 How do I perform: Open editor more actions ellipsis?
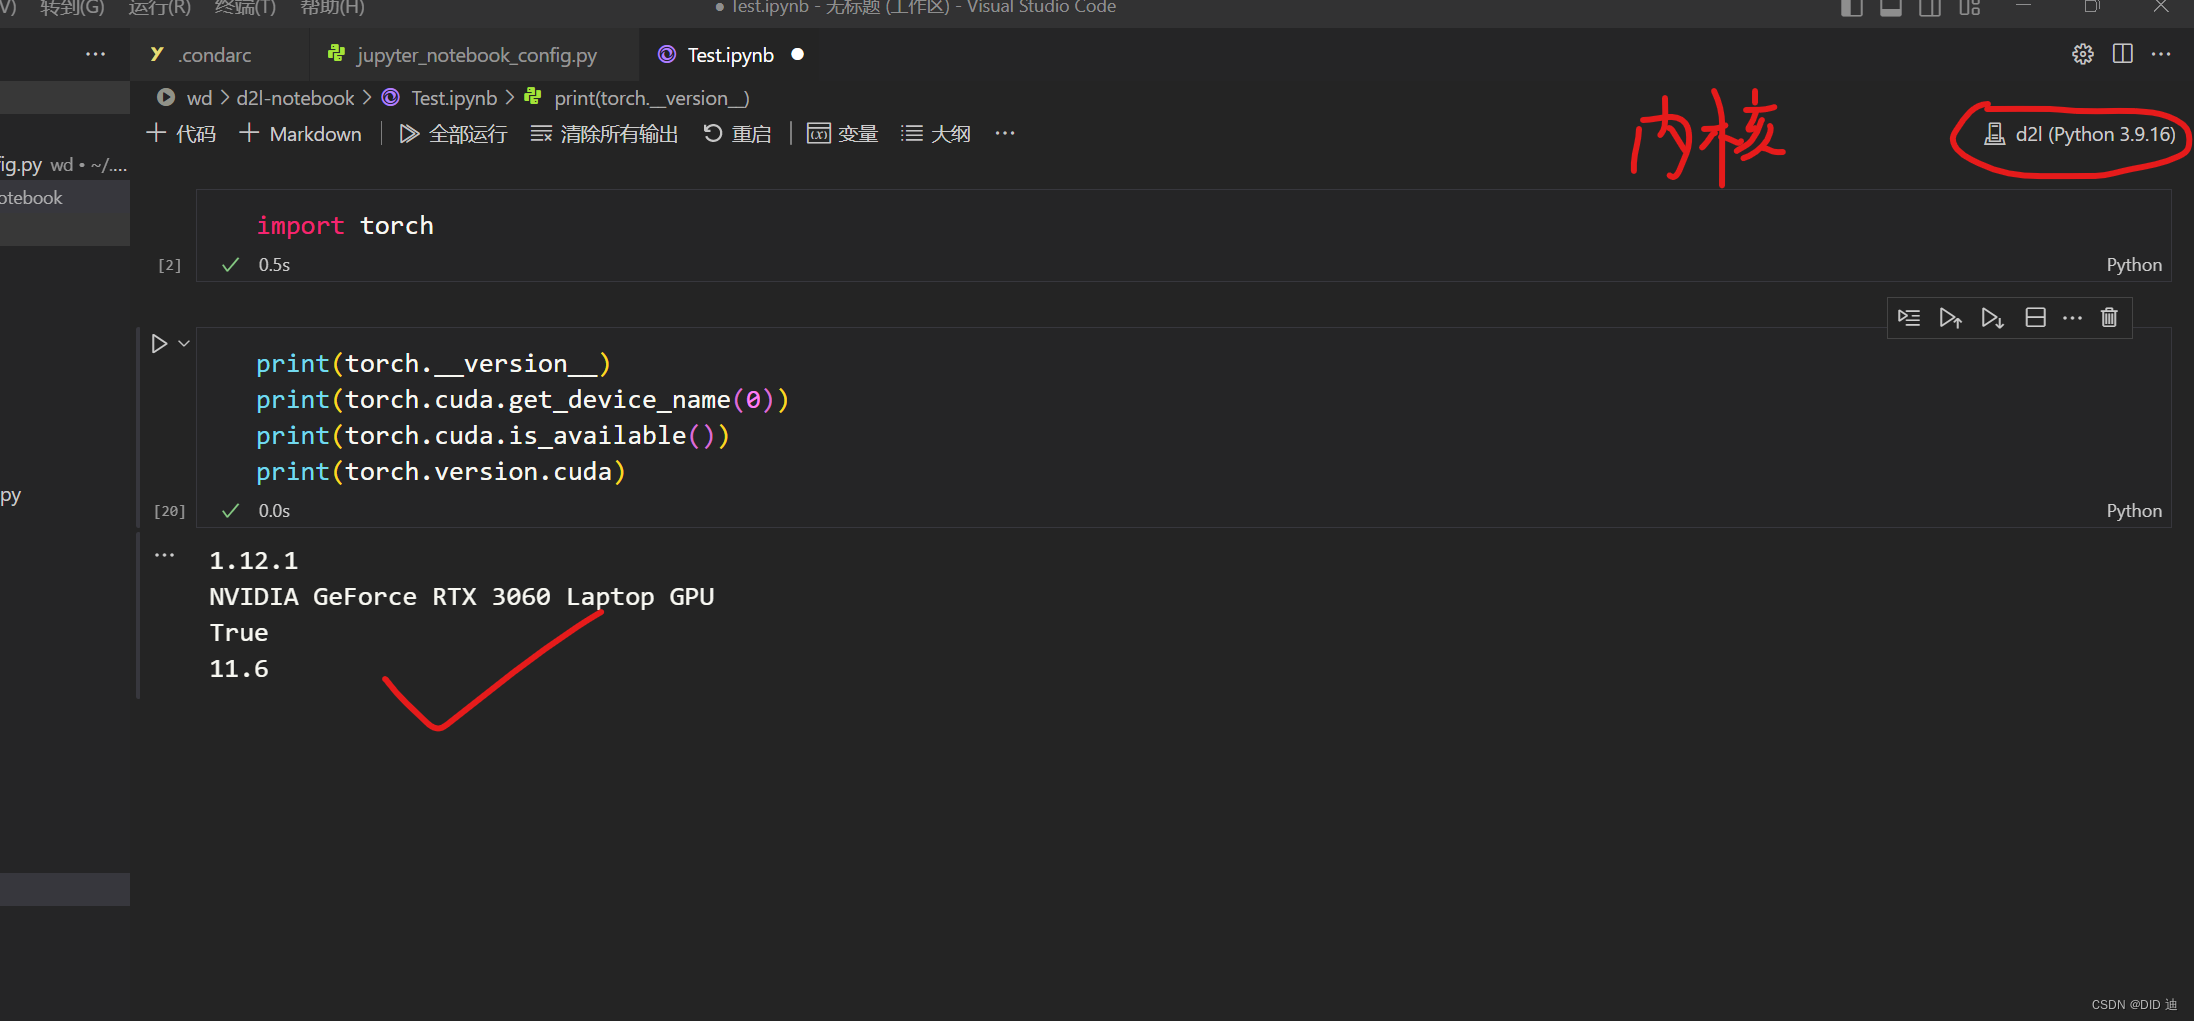(x=2161, y=54)
